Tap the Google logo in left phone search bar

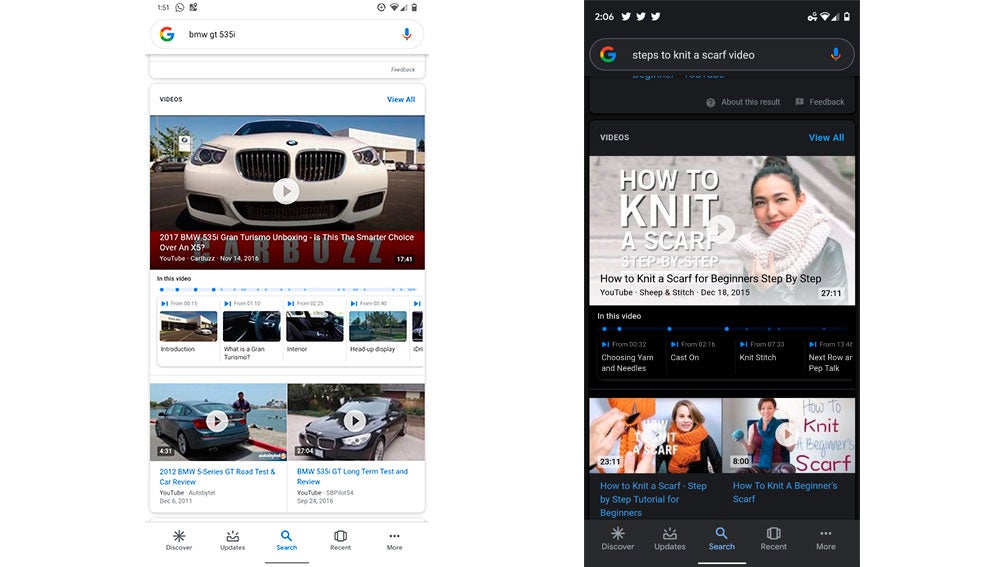(x=167, y=34)
